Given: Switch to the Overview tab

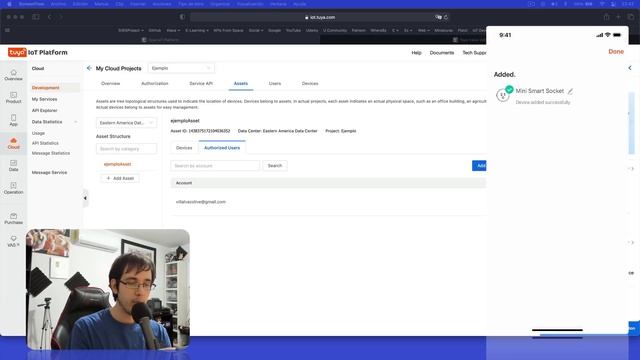Looking at the screenshot, I should (x=111, y=83).
